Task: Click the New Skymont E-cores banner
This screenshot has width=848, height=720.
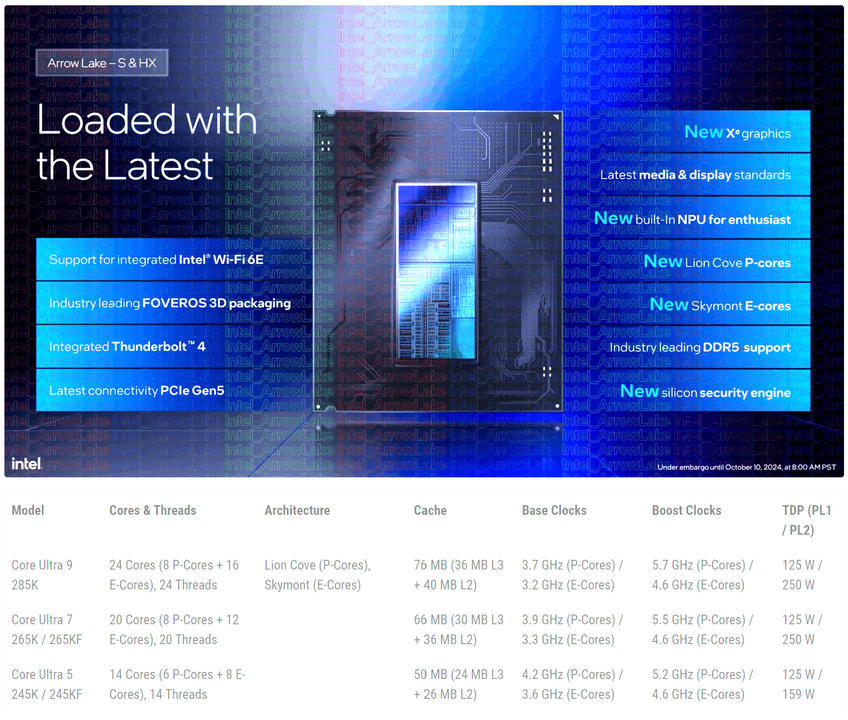Action: [719, 305]
